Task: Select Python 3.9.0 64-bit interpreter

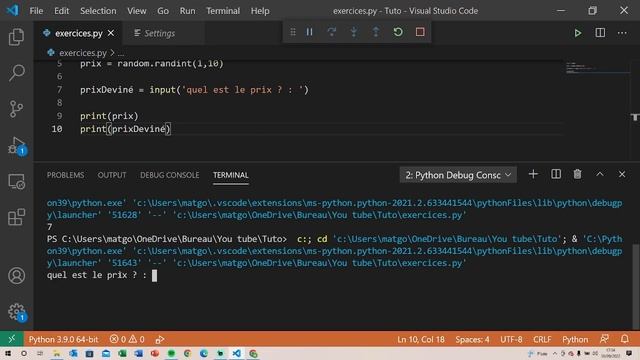Action: click(x=63, y=339)
